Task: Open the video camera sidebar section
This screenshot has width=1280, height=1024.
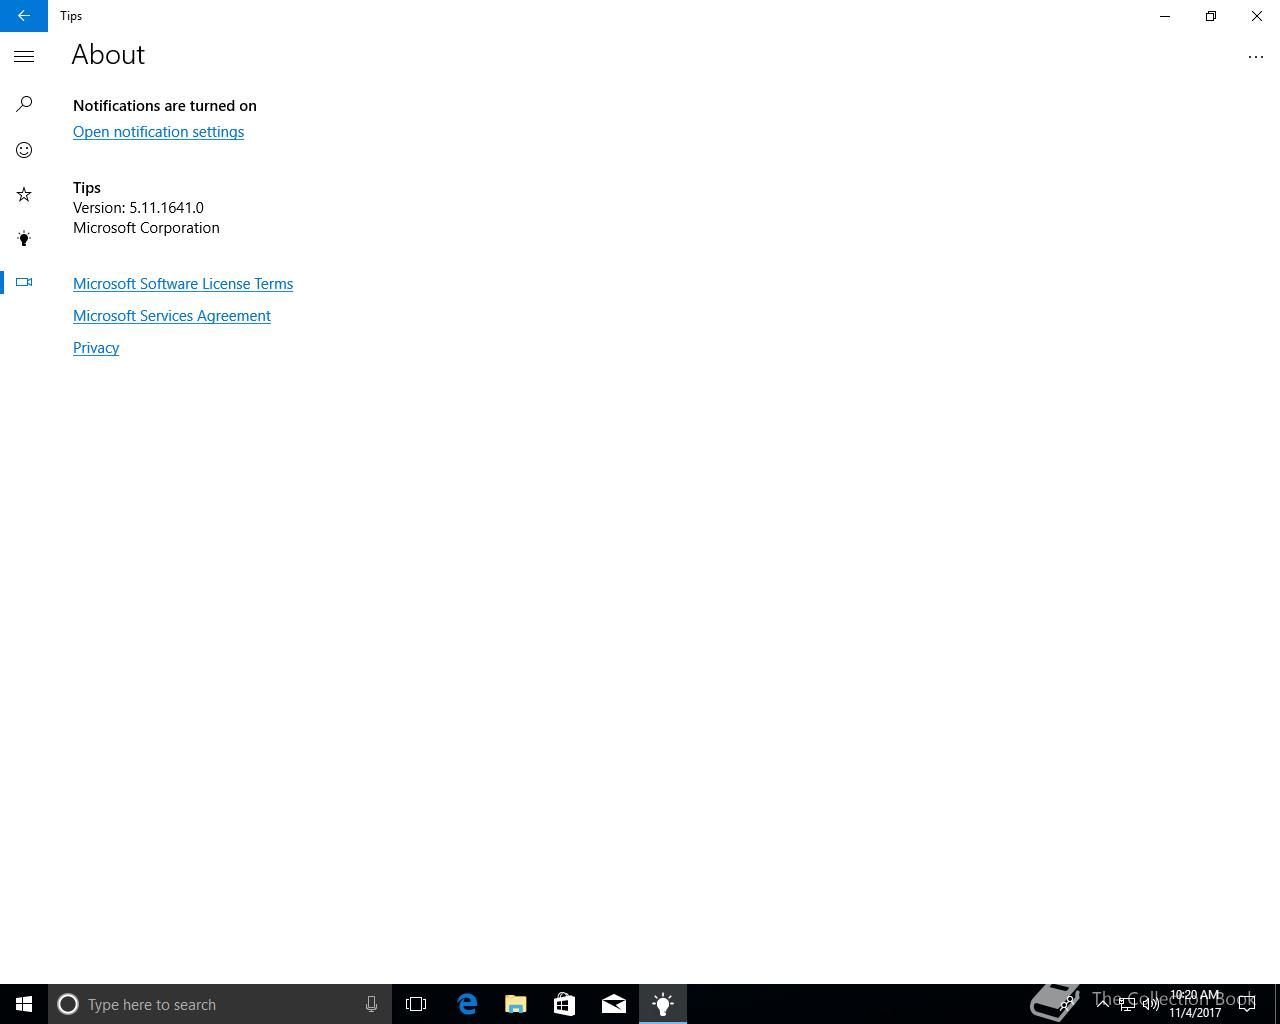Action: [24, 282]
